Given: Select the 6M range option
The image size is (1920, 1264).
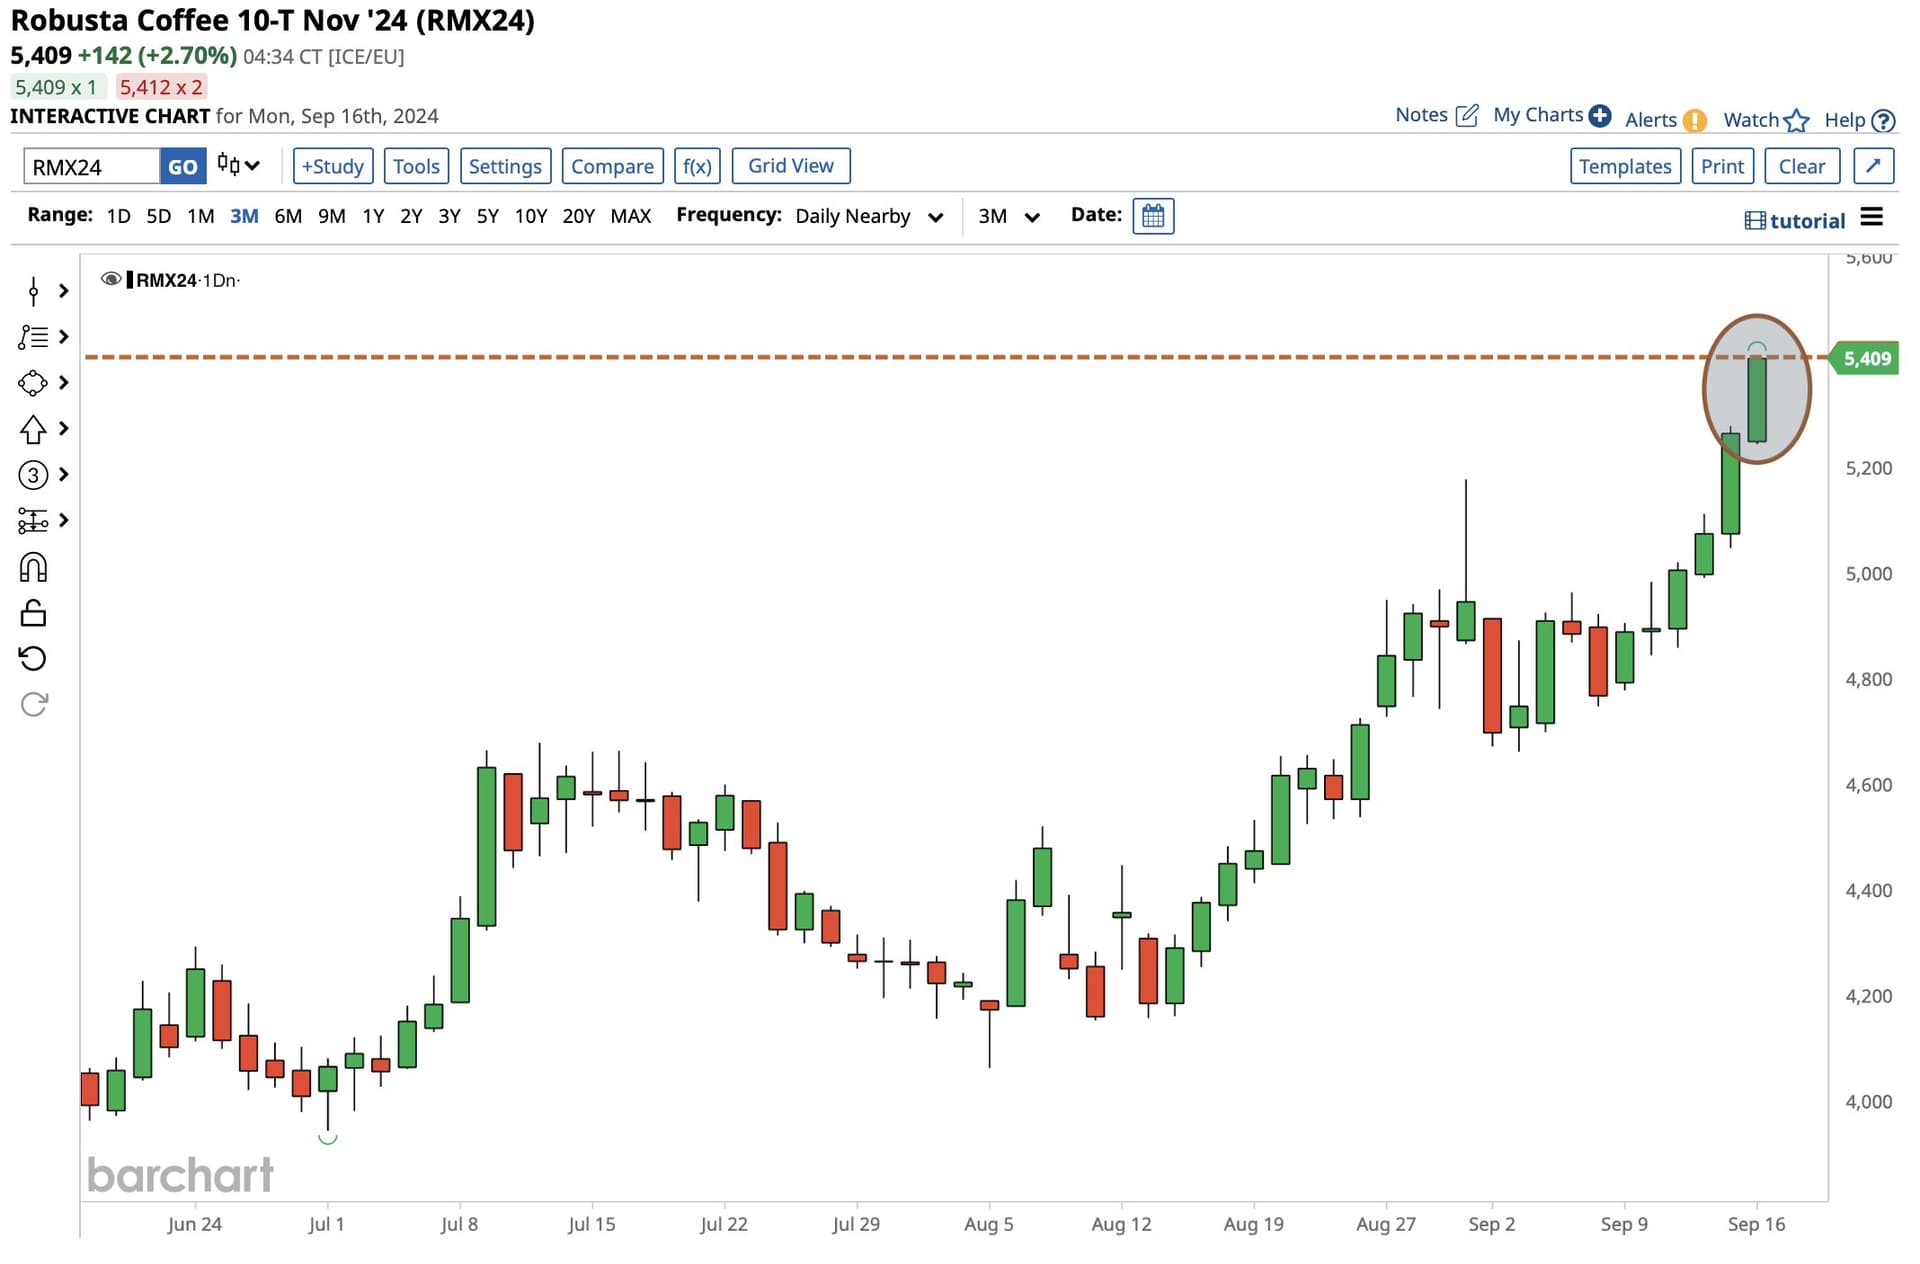Looking at the screenshot, I should 288,216.
